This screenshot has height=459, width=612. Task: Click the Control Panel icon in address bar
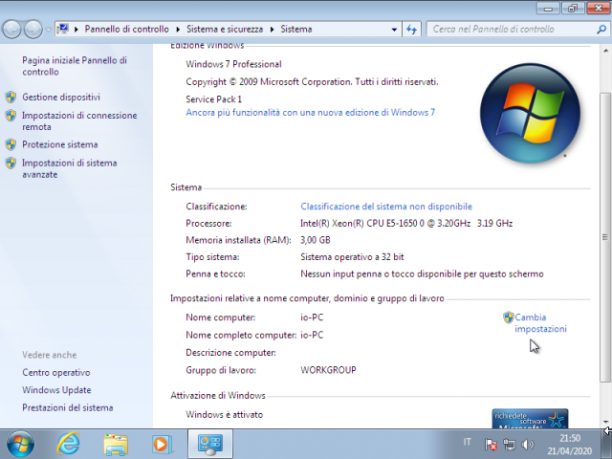coord(62,29)
